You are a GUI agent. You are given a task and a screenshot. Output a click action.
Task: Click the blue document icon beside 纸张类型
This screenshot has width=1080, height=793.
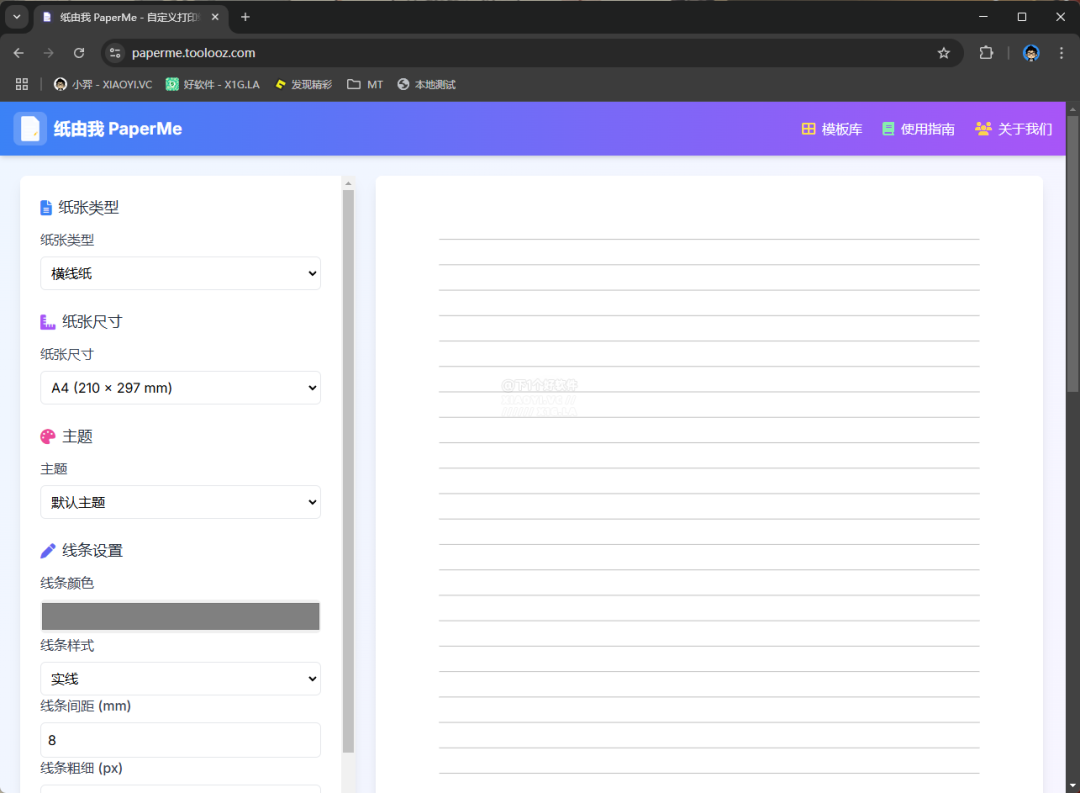(x=46, y=207)
